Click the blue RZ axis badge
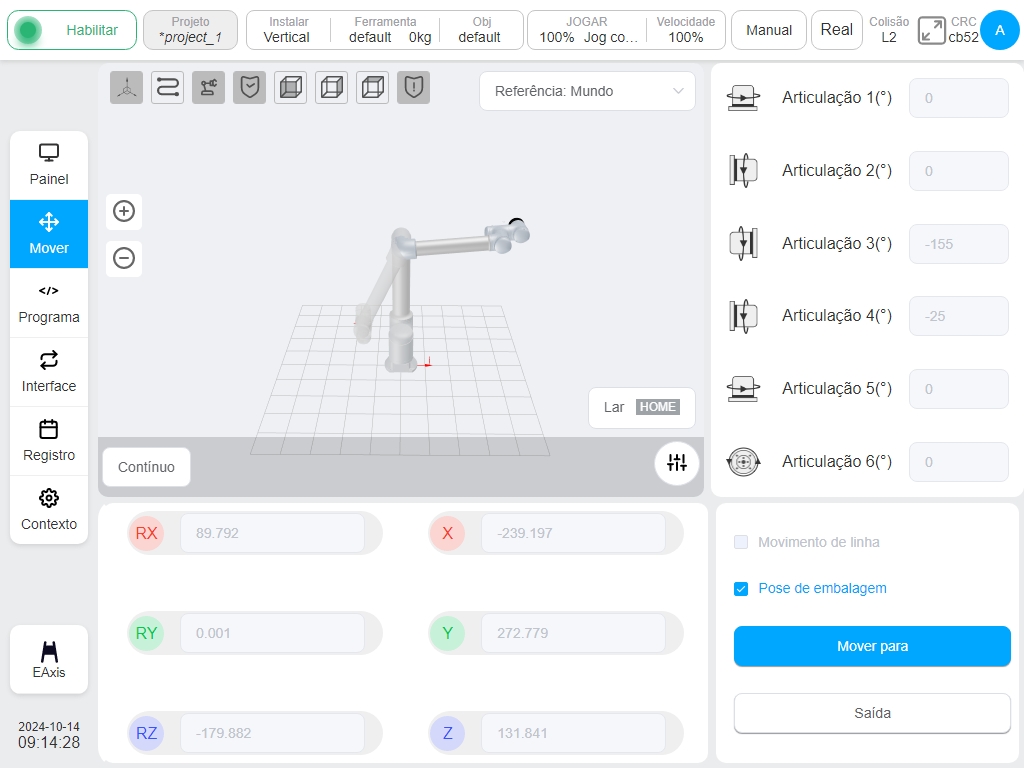This screenshot has height=768, width=1024. click(x=146, y=733)
